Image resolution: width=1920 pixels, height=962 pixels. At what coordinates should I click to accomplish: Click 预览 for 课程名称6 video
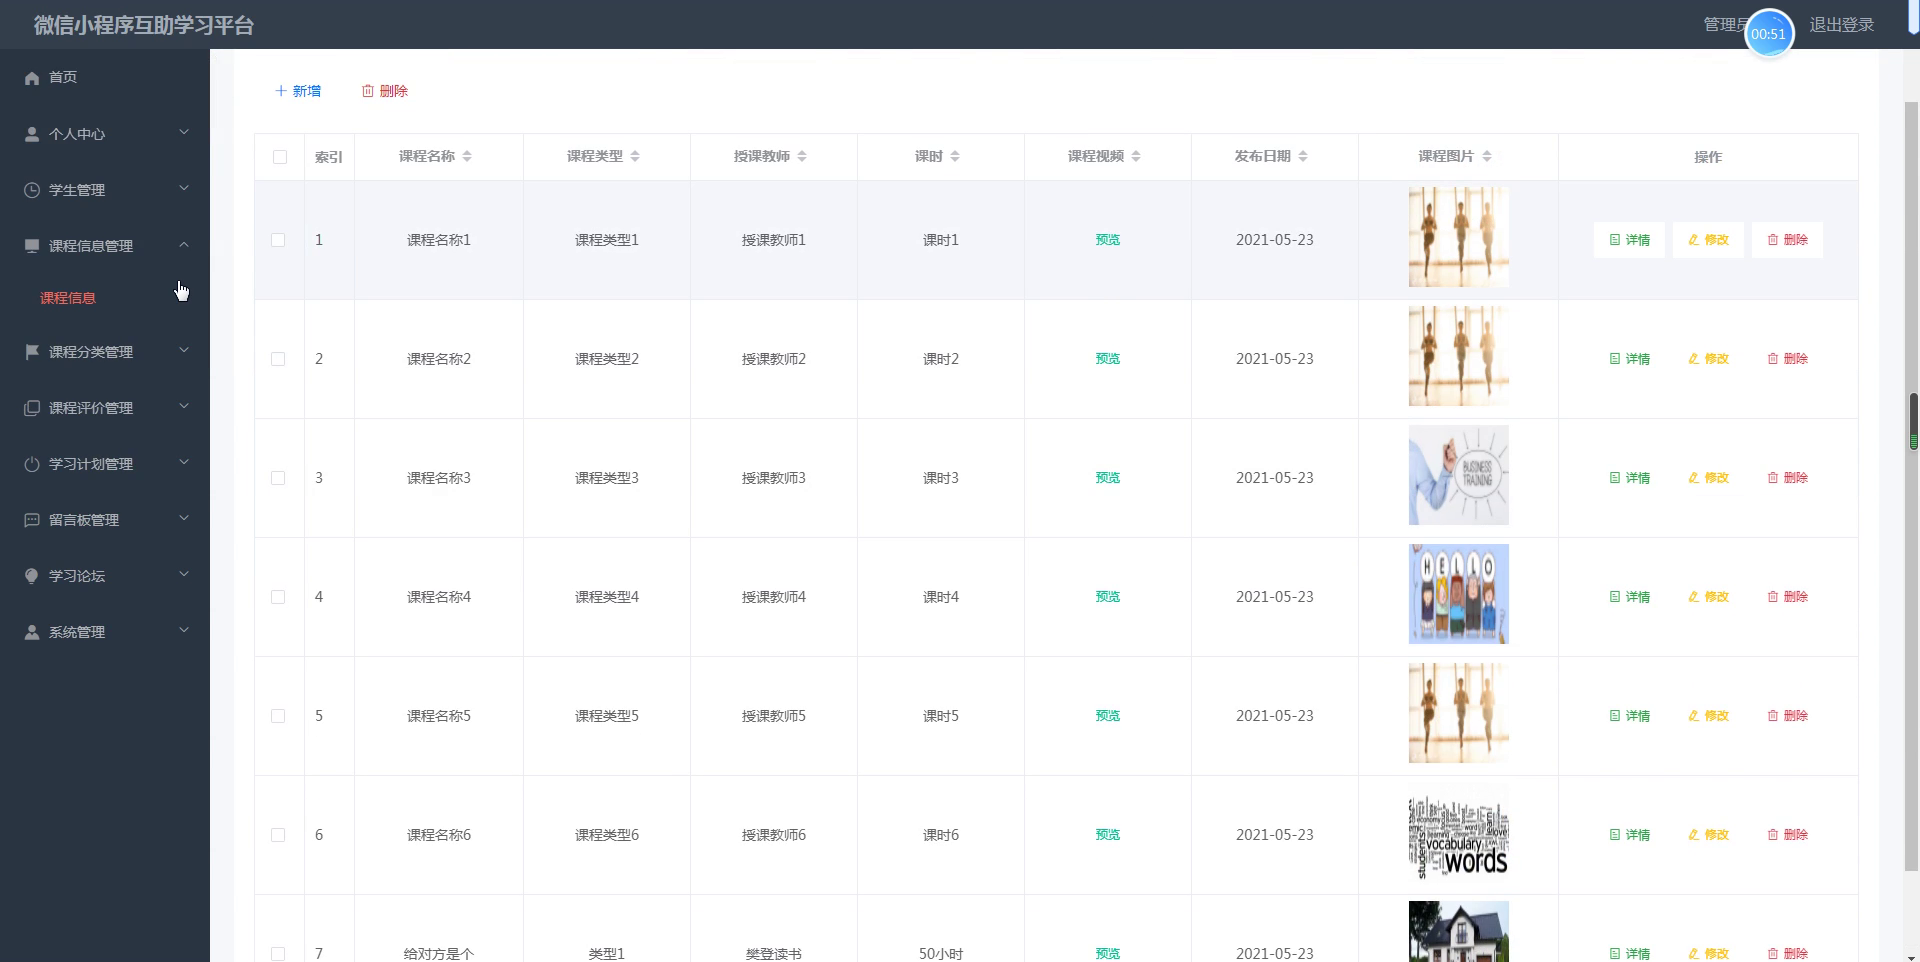(x=1108, y=835)
